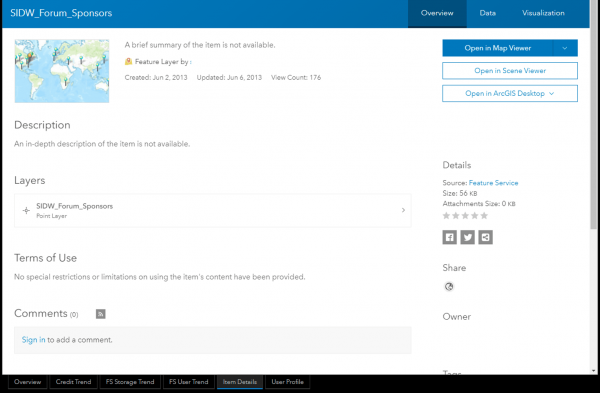
Task: Click the SIDW_Forum_Sponsors page title
Action: pyautogui.click(x=61, y=13)
